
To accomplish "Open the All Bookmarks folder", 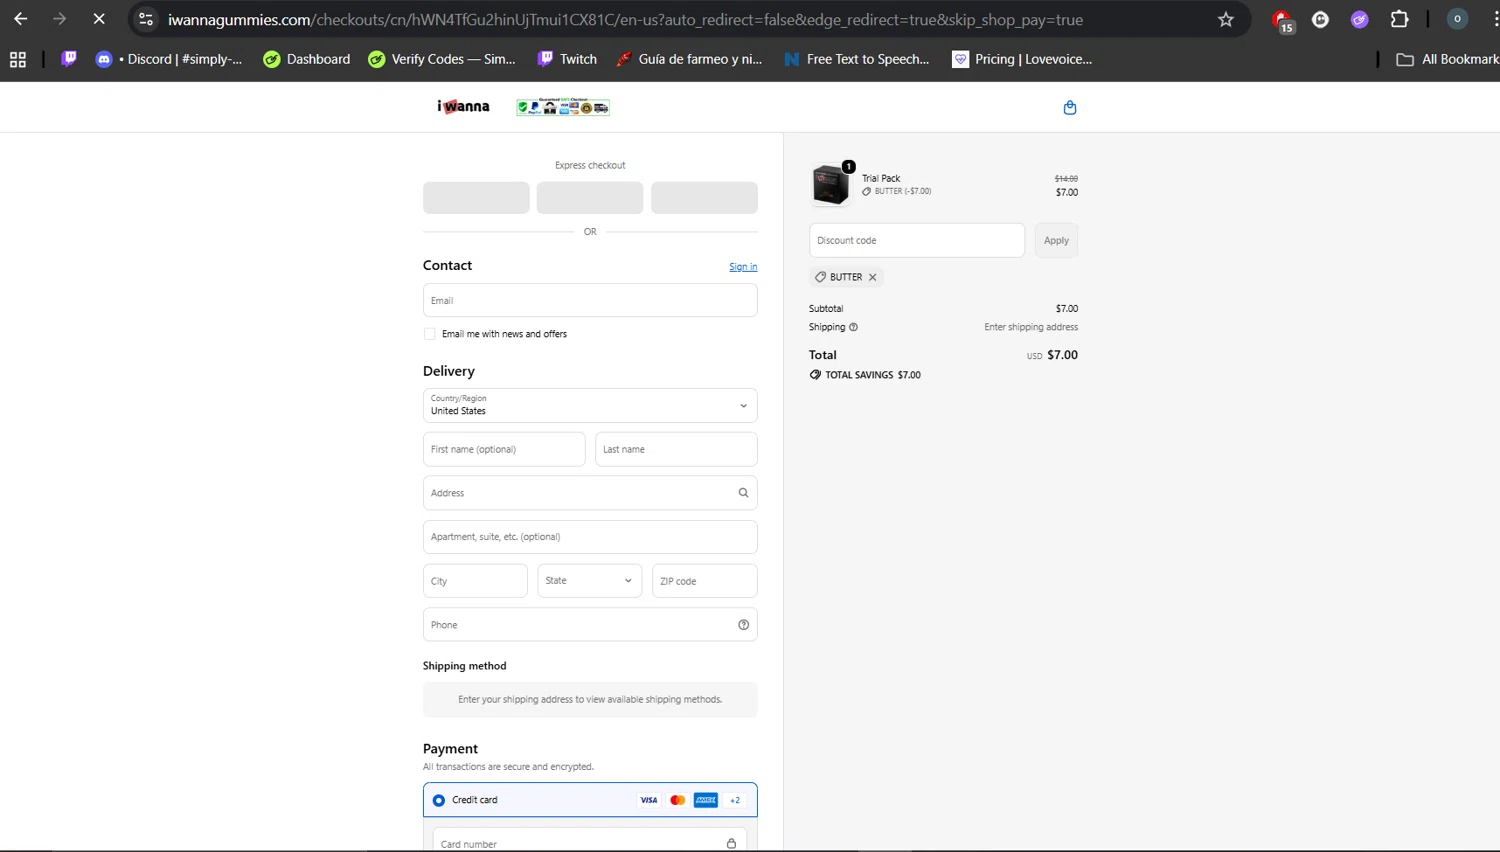I will [1448, 59].
